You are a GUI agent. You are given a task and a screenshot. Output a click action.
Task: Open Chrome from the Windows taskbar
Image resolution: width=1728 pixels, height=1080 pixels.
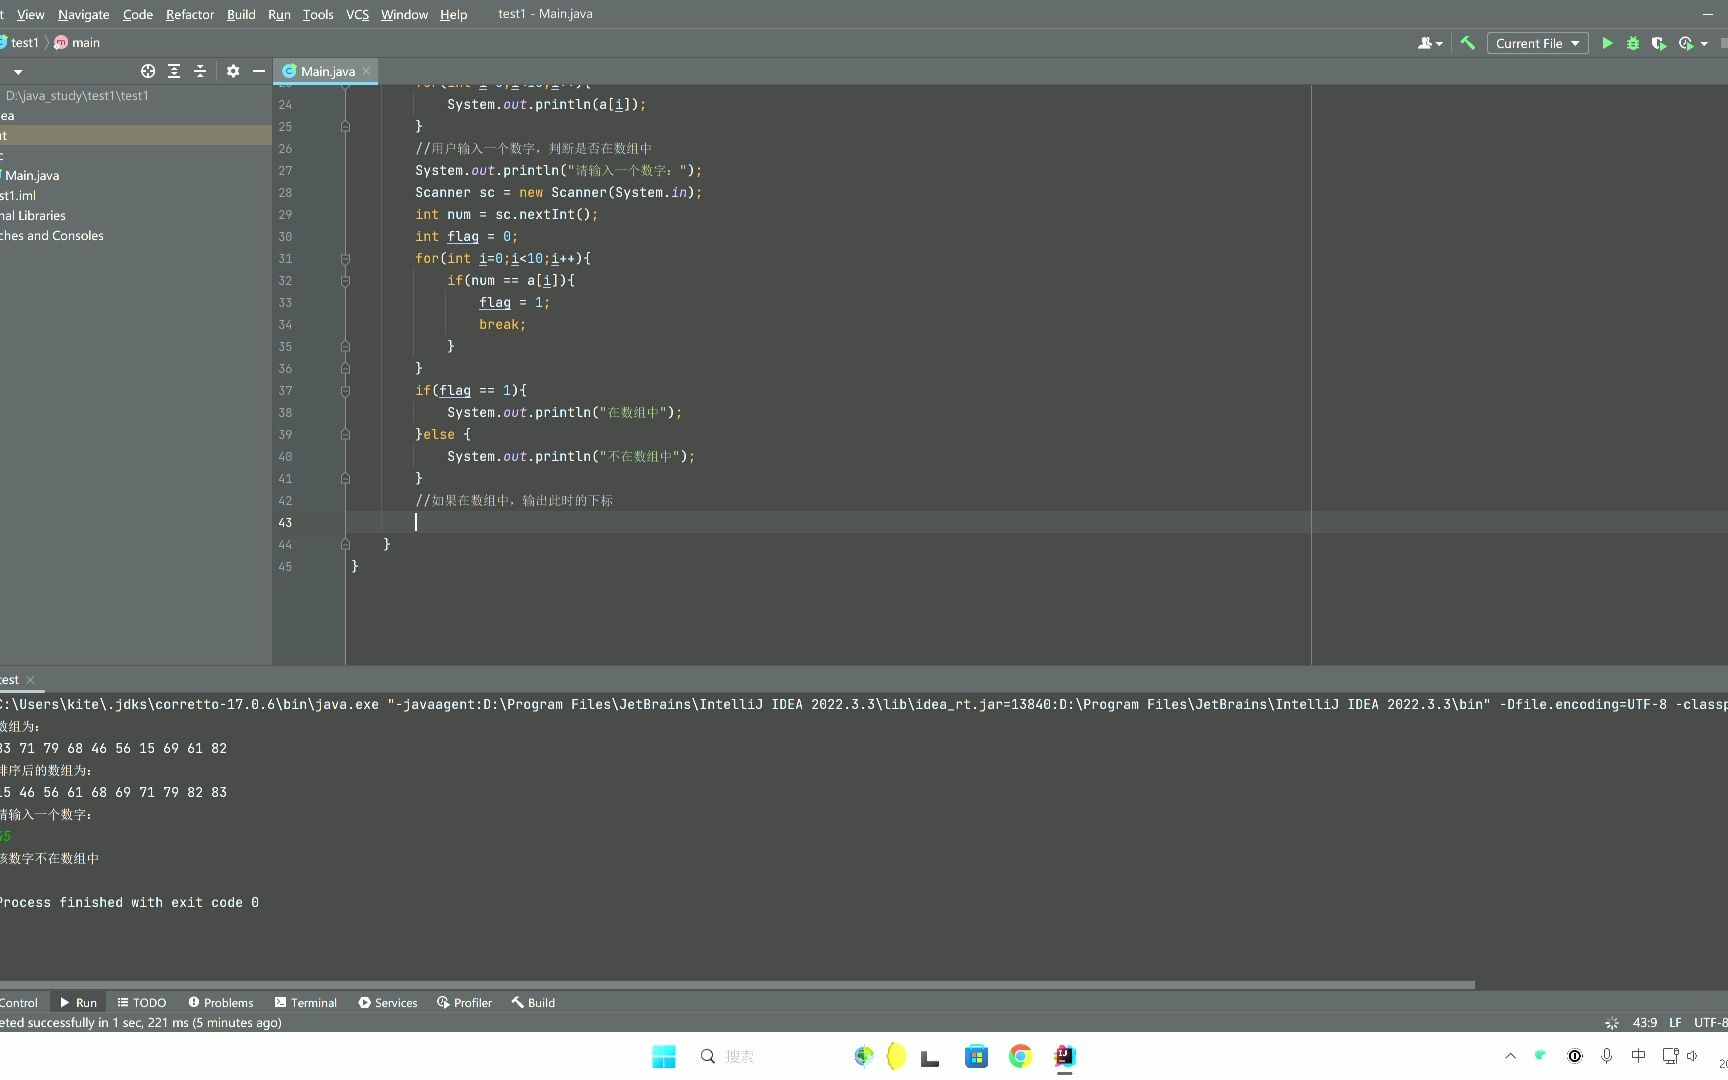click(x=1020, y=1056)
